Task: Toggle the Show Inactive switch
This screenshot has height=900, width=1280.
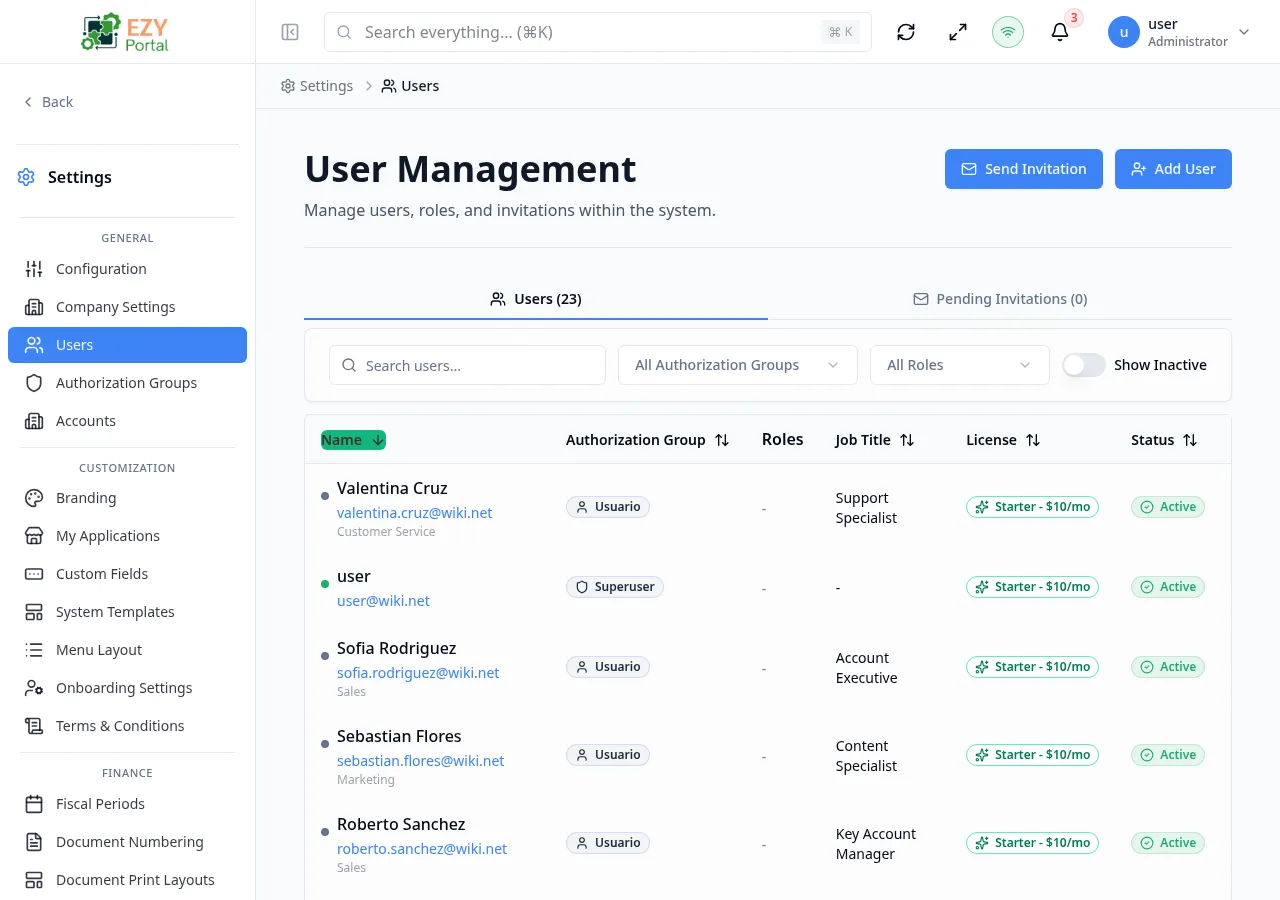Action: coord(1084,365)
